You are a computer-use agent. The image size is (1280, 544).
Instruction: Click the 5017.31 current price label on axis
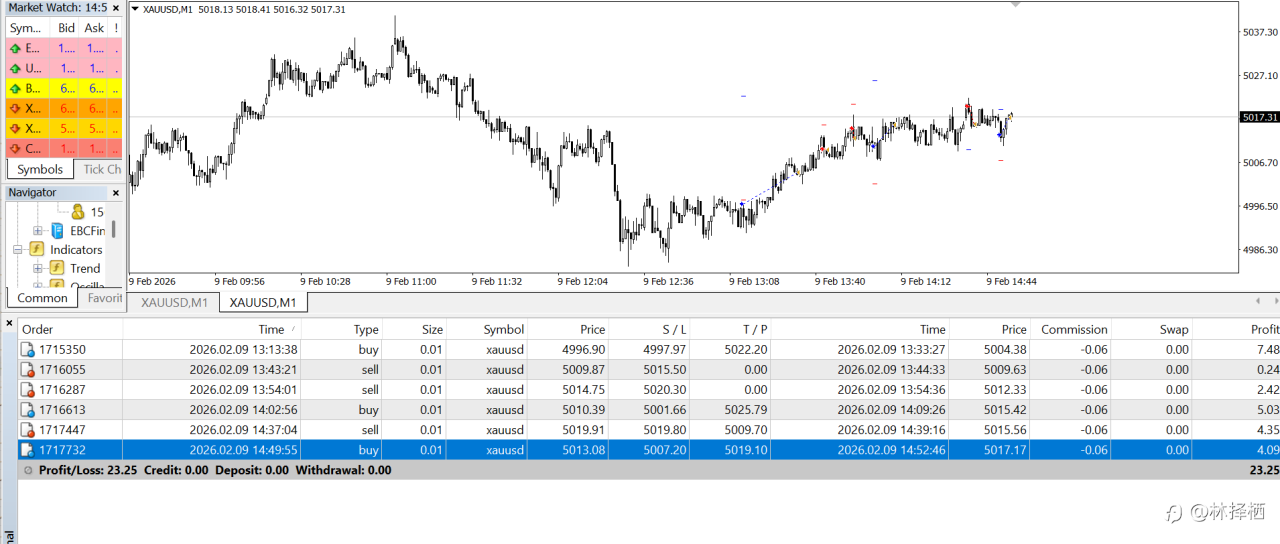coord(1258,117)
